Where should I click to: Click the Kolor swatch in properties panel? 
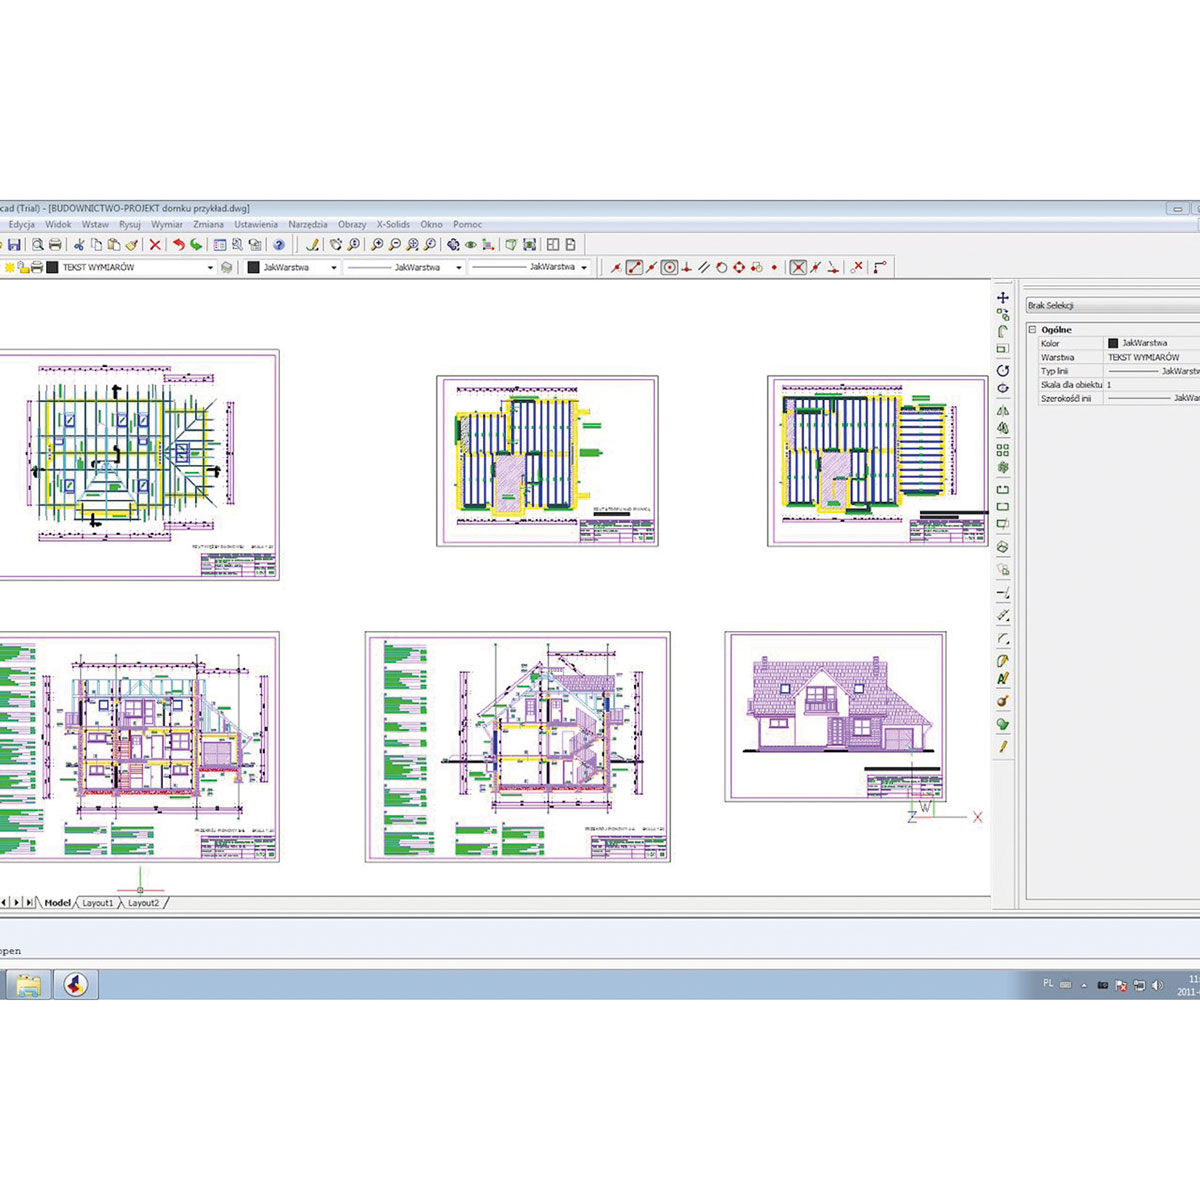click(1113, 343)
